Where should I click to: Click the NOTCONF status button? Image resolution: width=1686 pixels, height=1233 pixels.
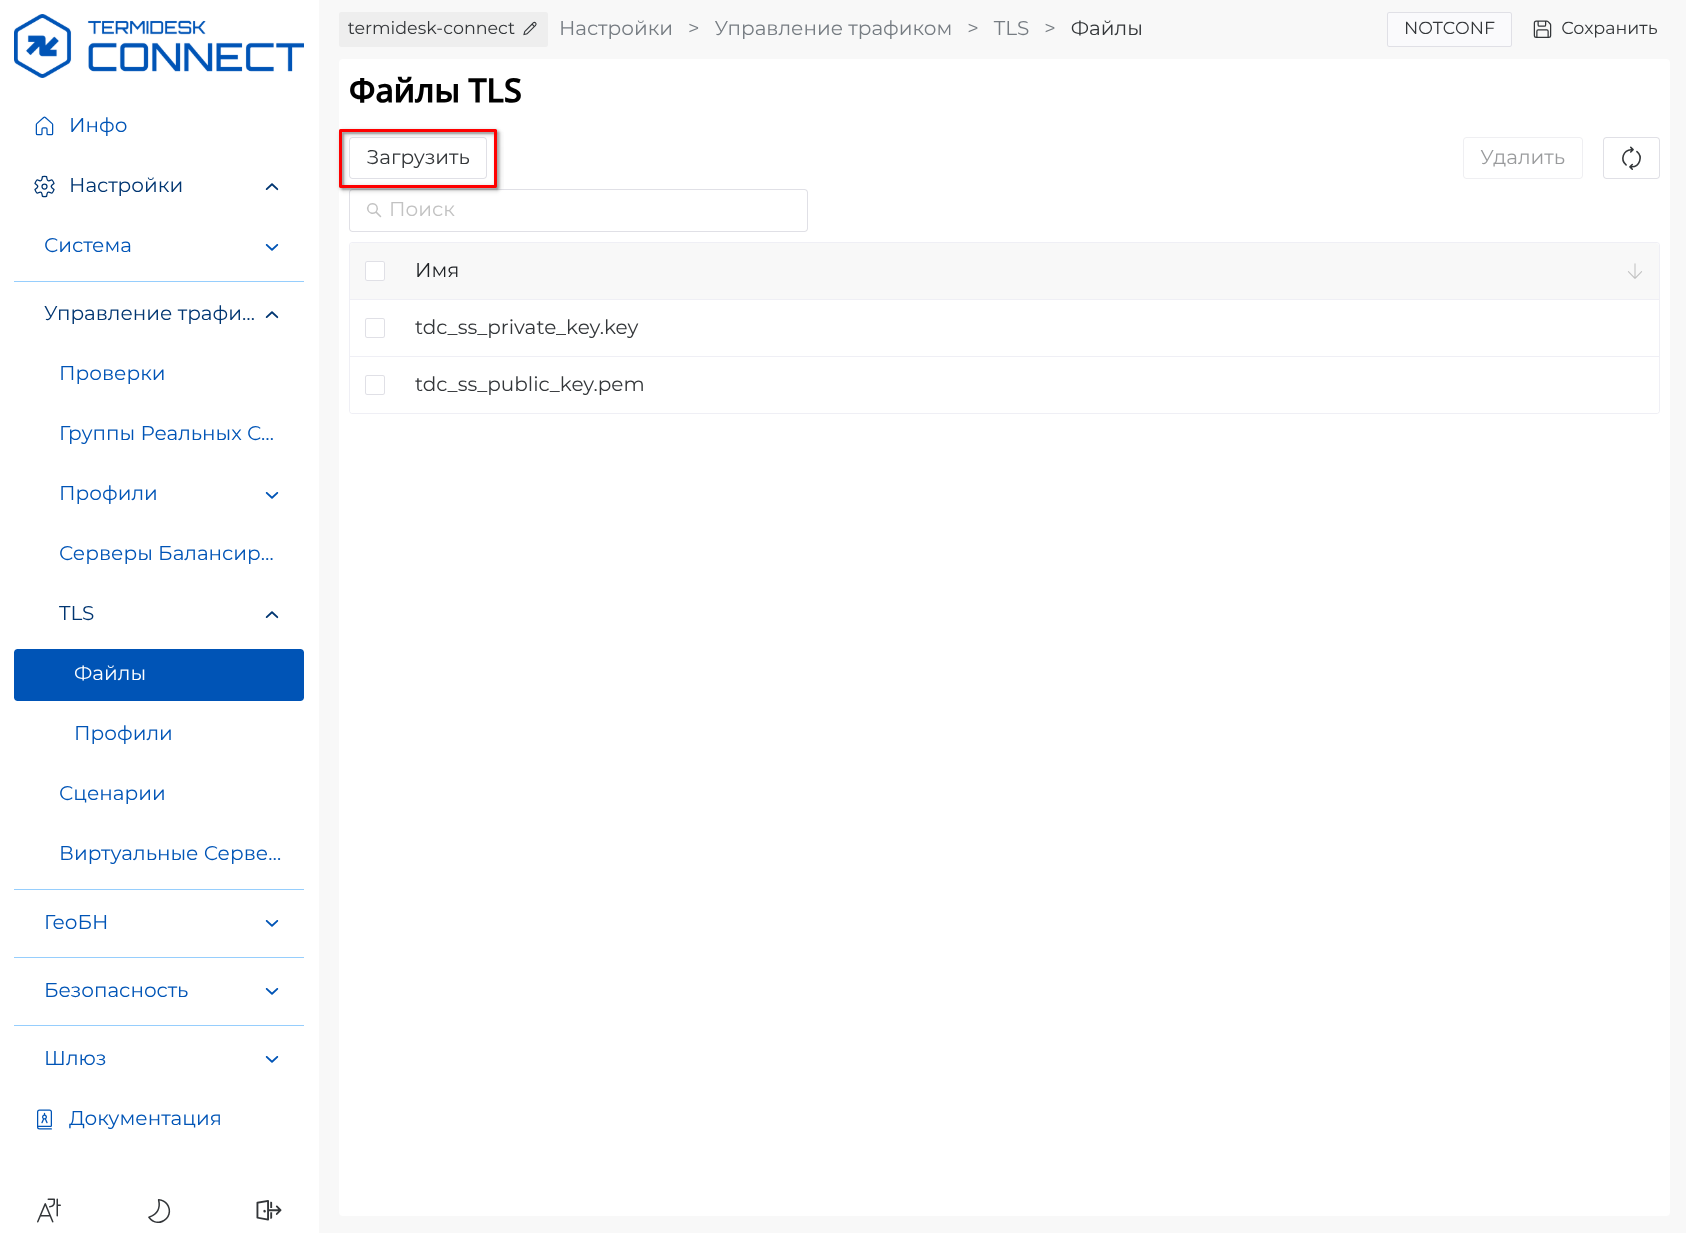pyautogui.click(x=1448, y=29)
